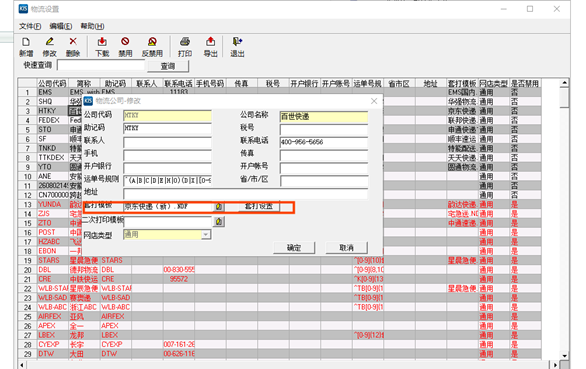
Task: Focus the 快速查询 search field
Action: [x=101, y=65]
